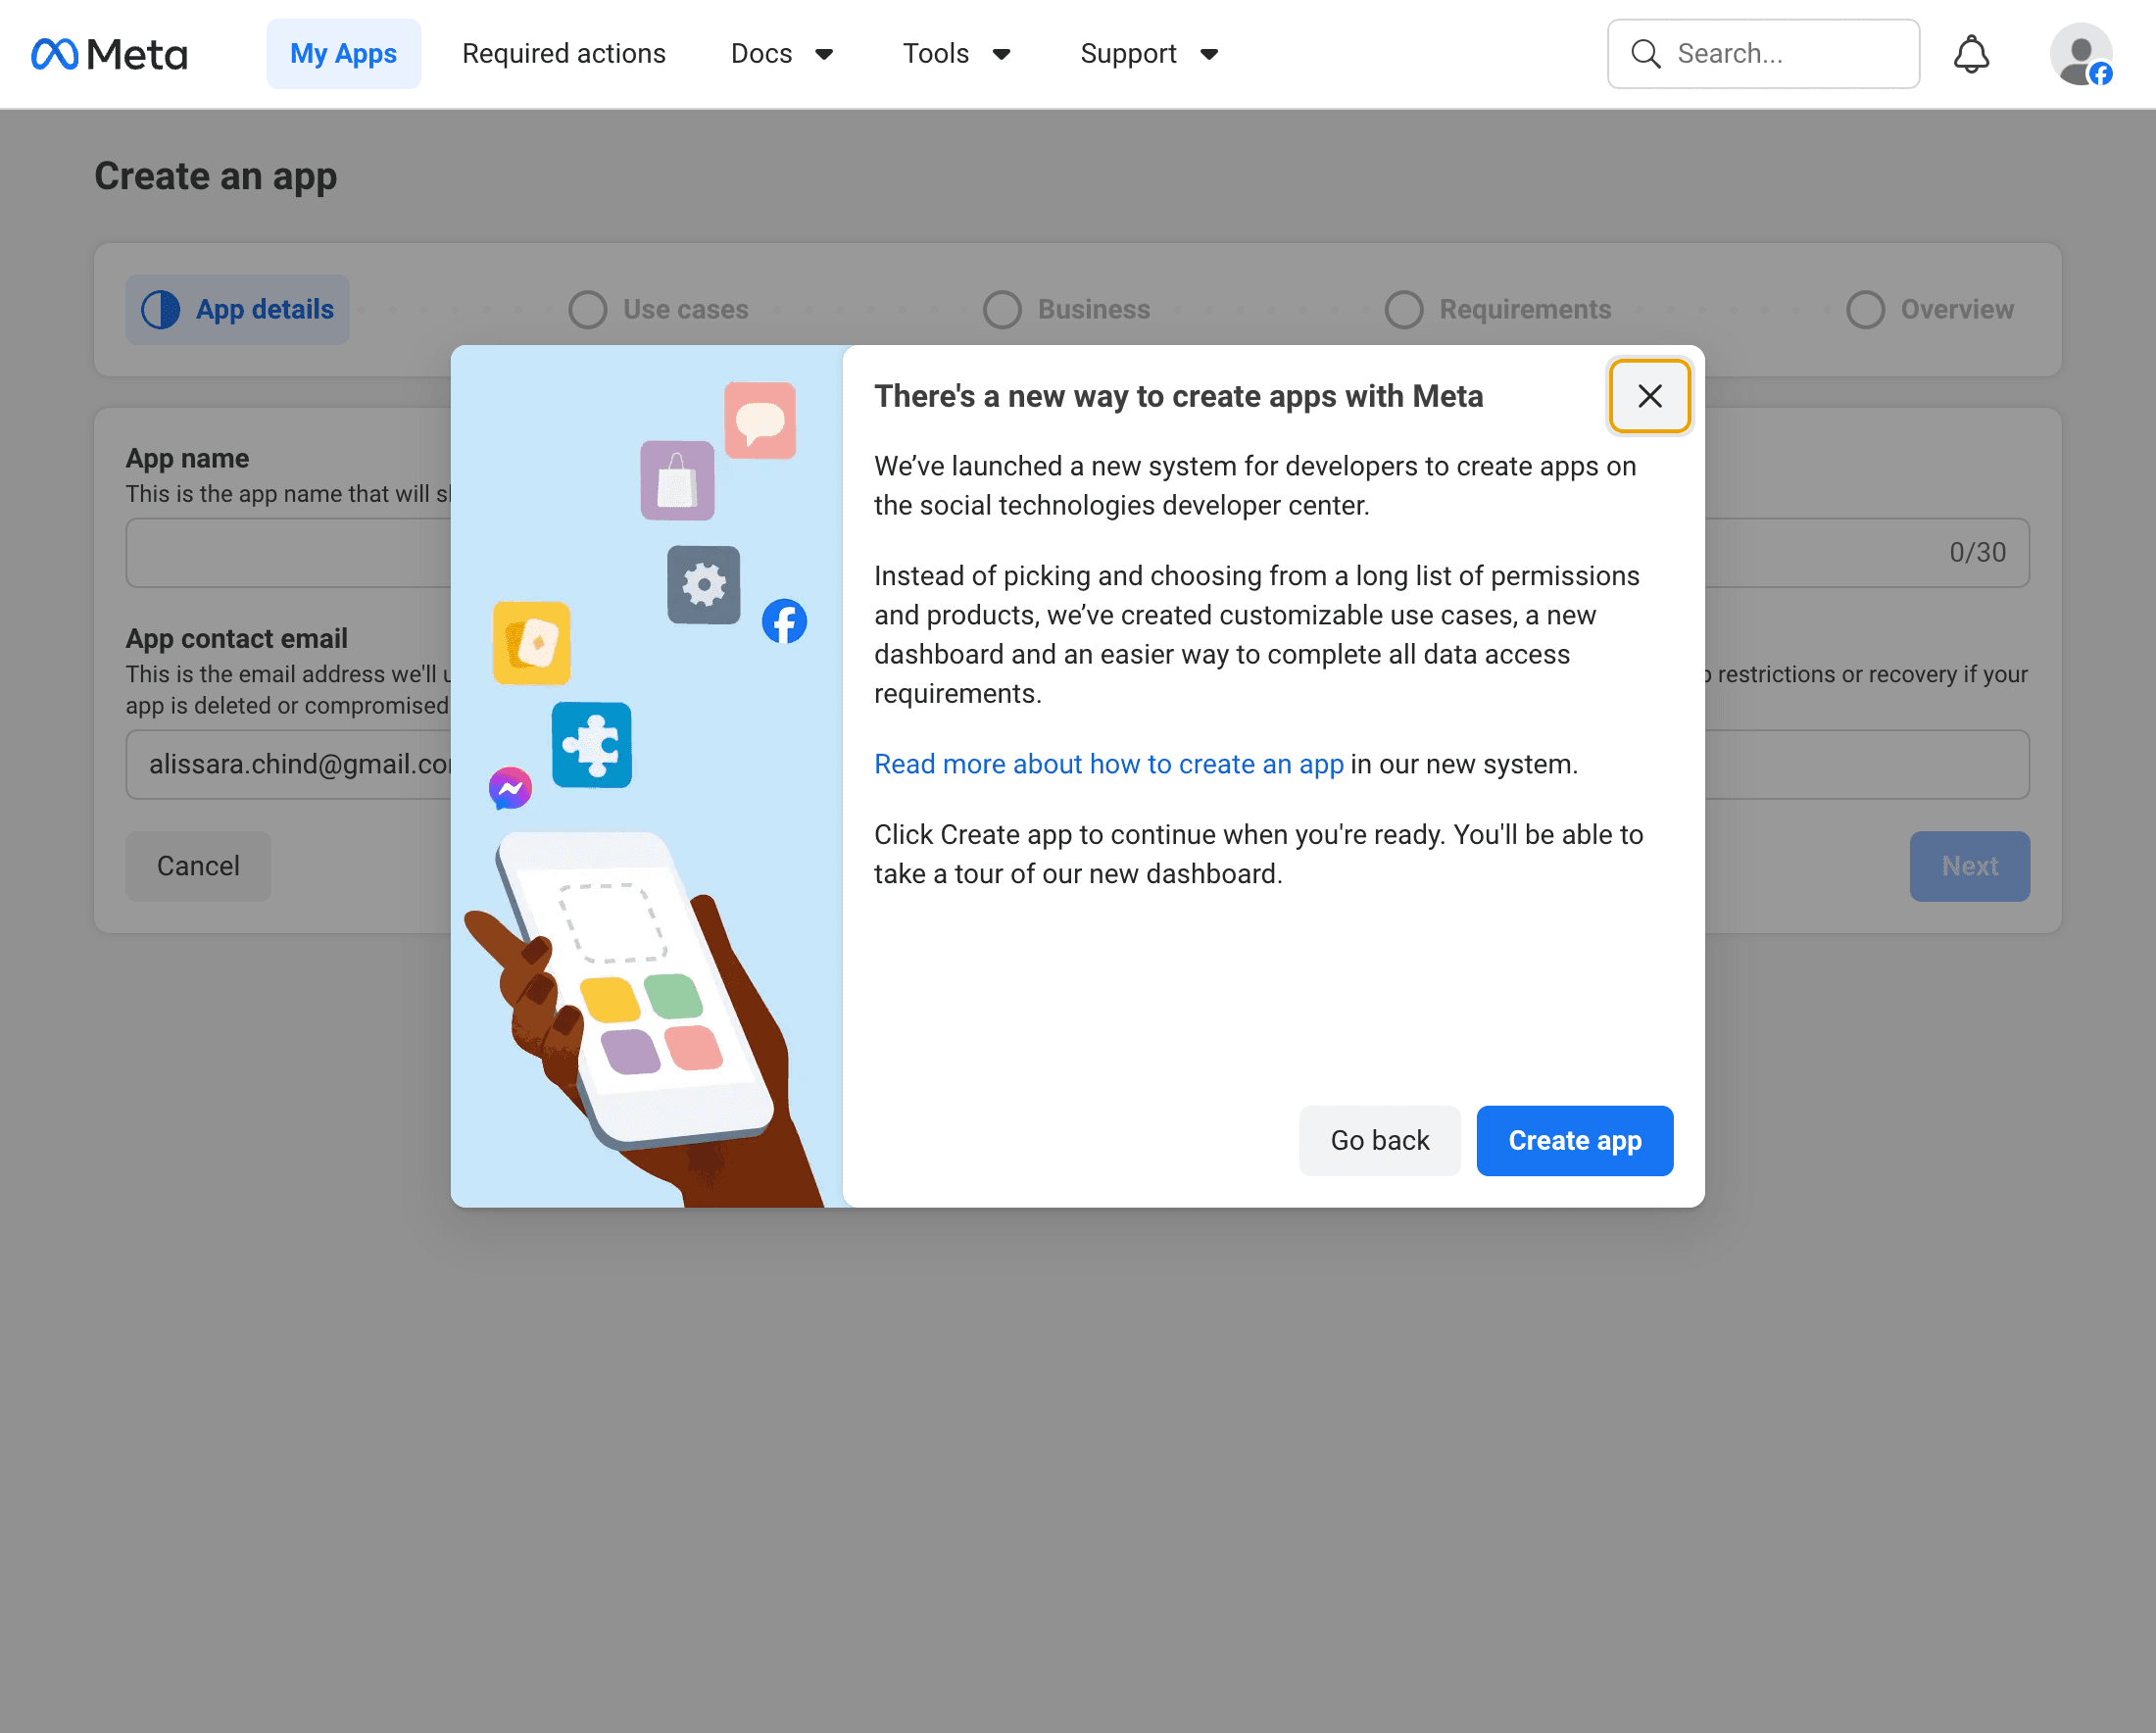2156x1733 pixels.
Task: Click the Meta logo
Action: [x=109, y=54]
